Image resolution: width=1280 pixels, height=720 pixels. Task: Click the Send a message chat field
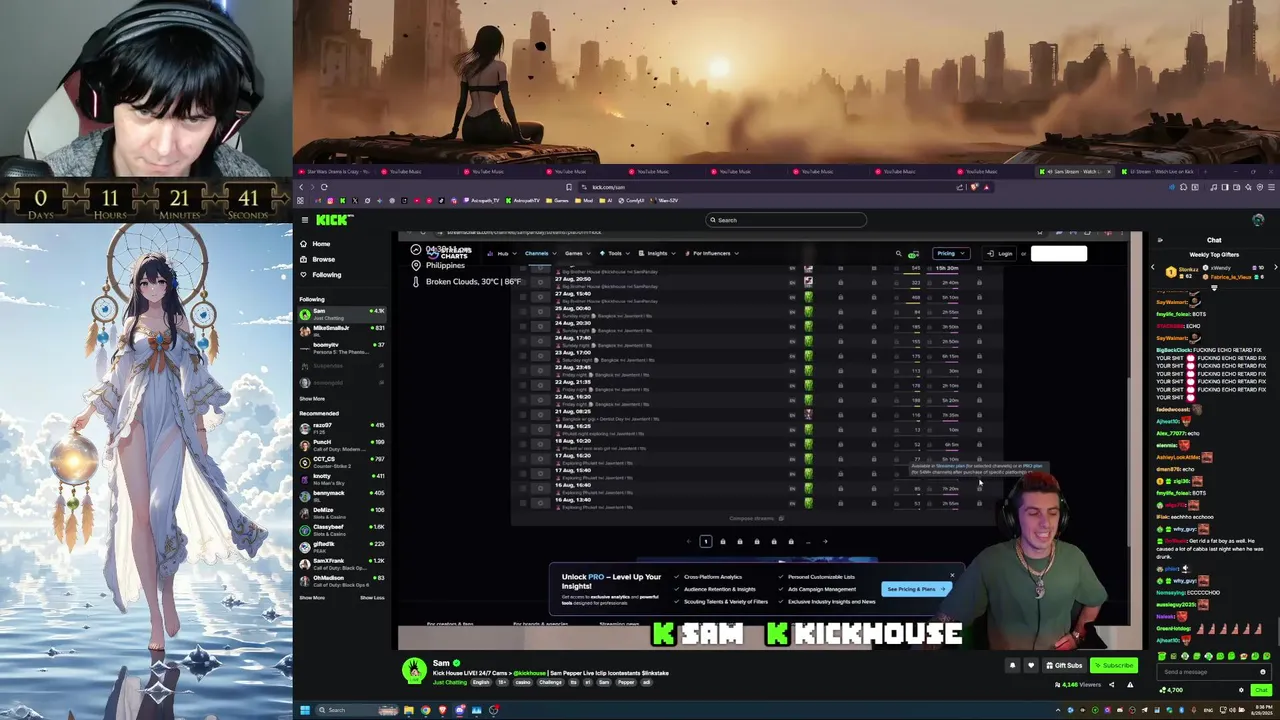(x=1213, y=672)
